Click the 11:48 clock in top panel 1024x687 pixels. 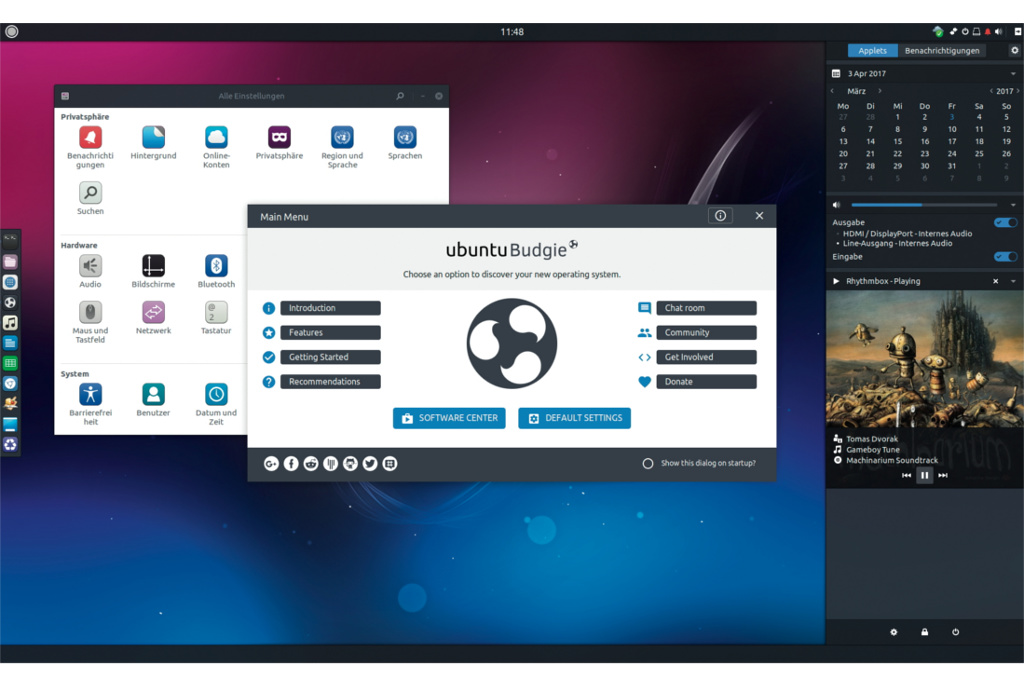coord(512,31)
